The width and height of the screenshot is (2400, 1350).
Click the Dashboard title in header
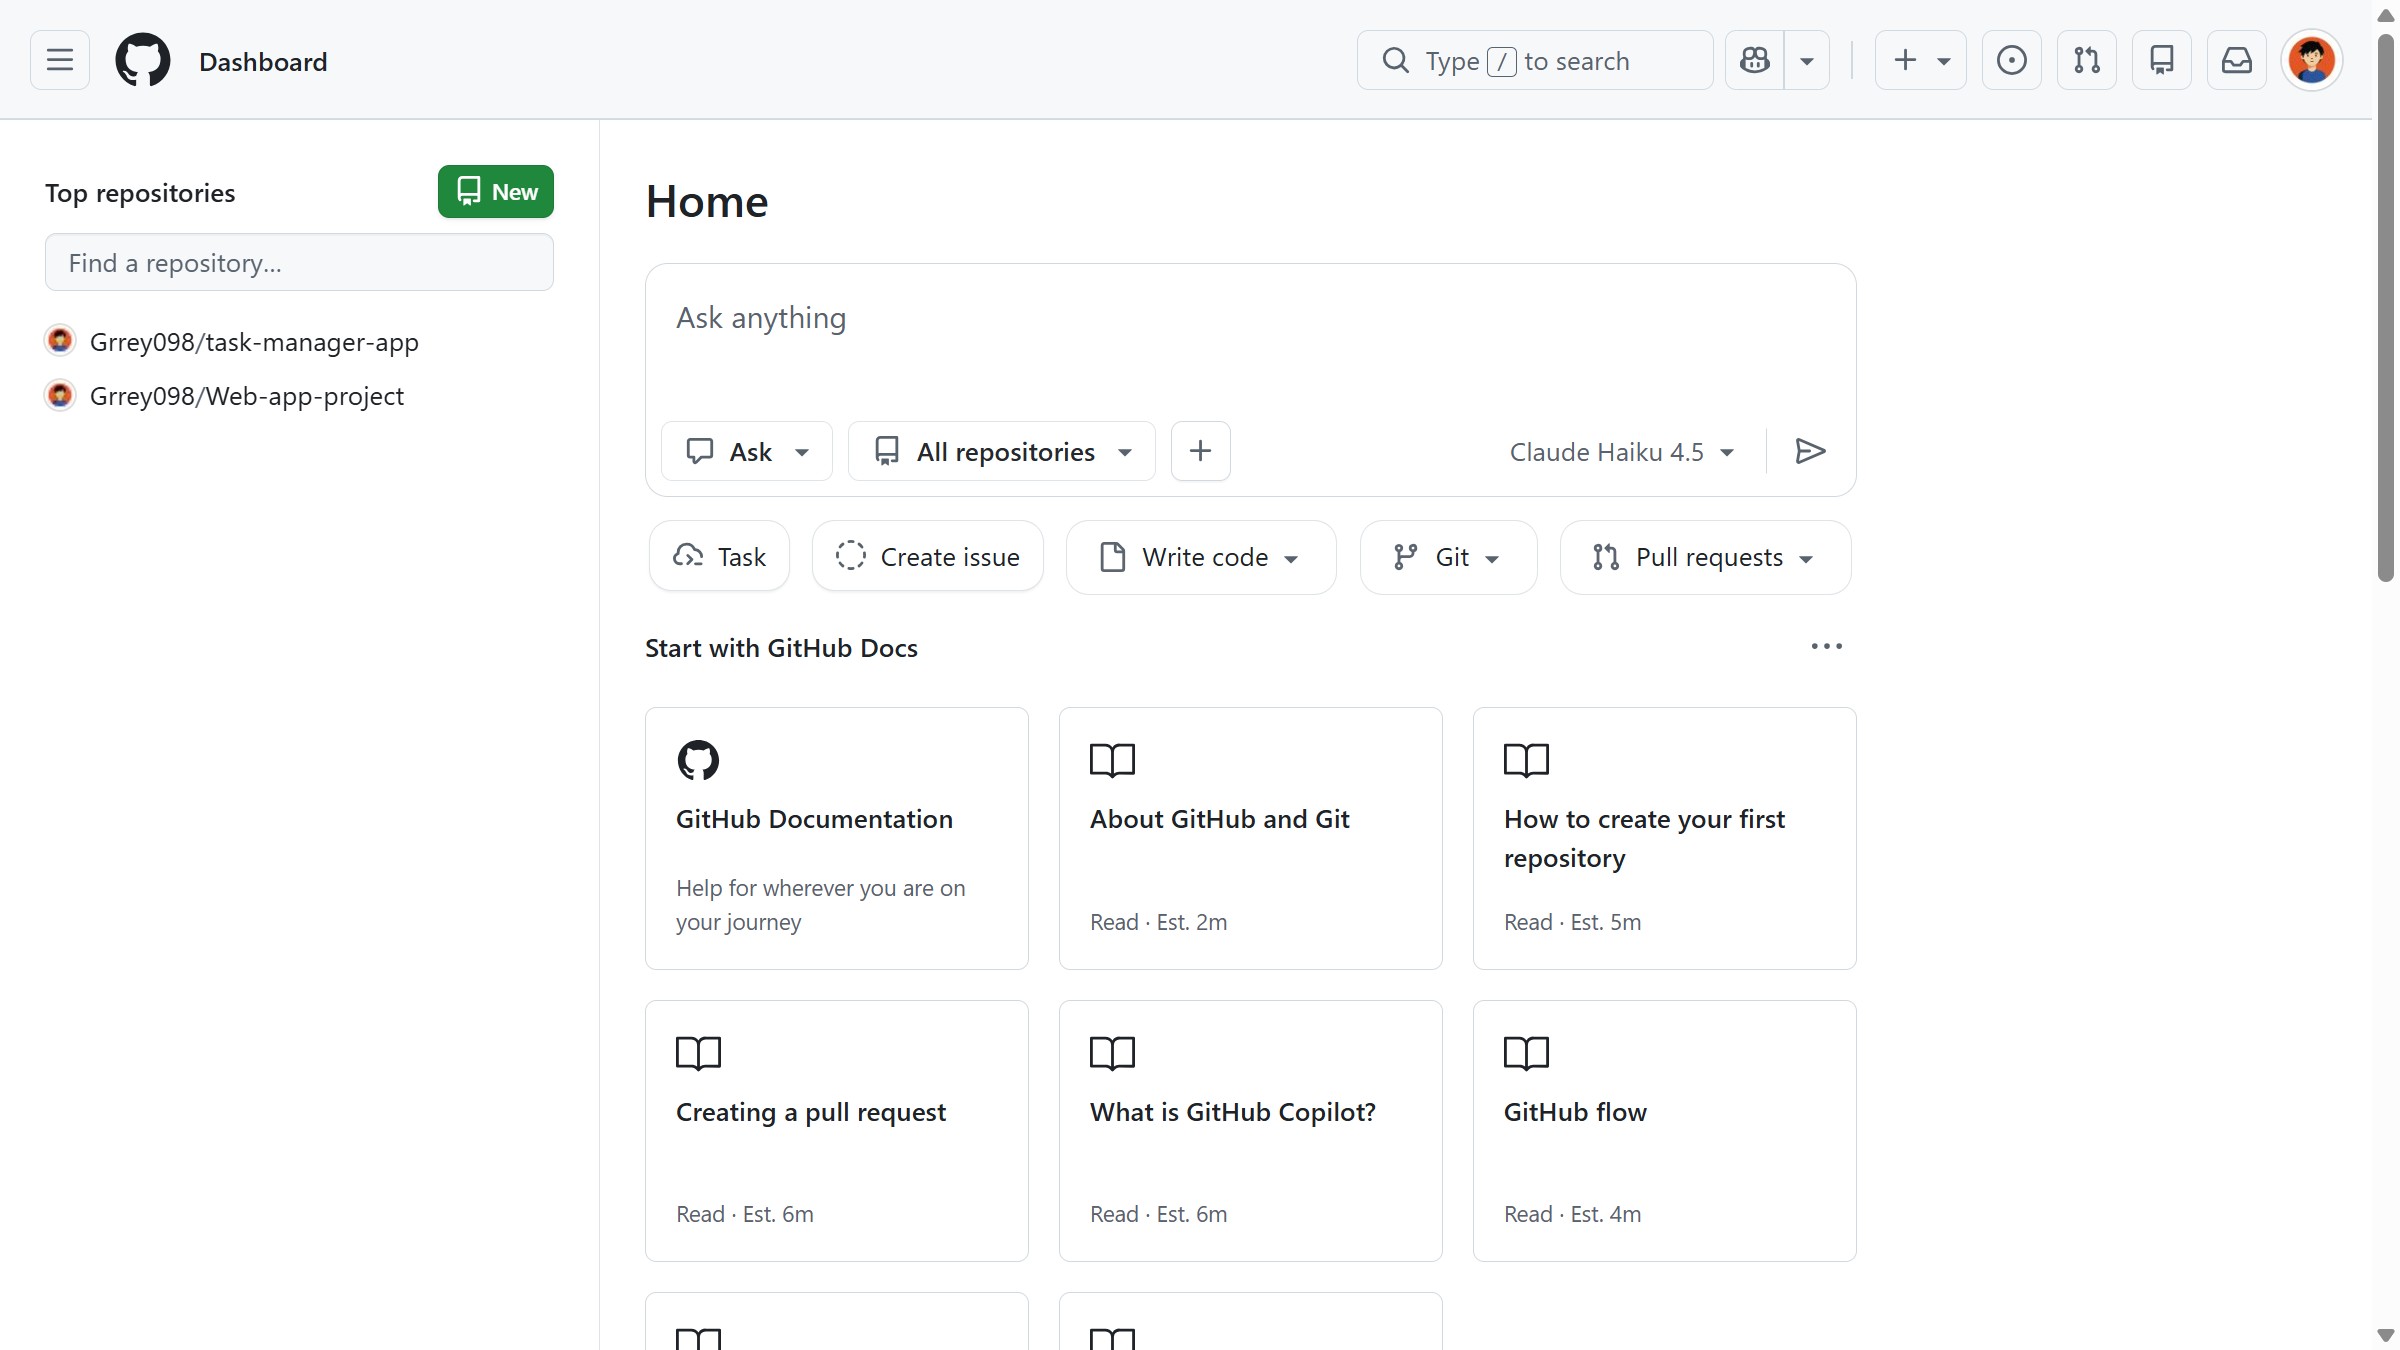pos(263,61)
